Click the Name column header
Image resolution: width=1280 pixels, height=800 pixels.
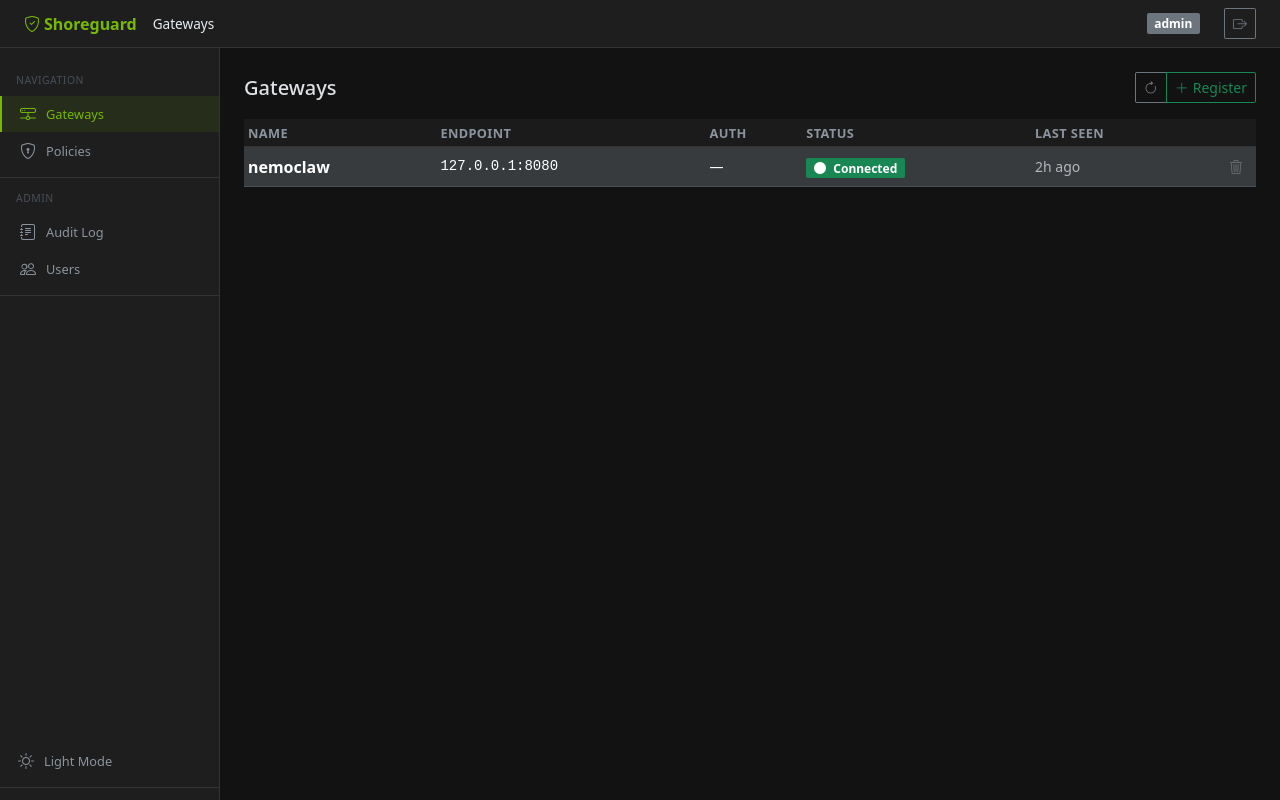pyautogui.click(x=268, y=133)
